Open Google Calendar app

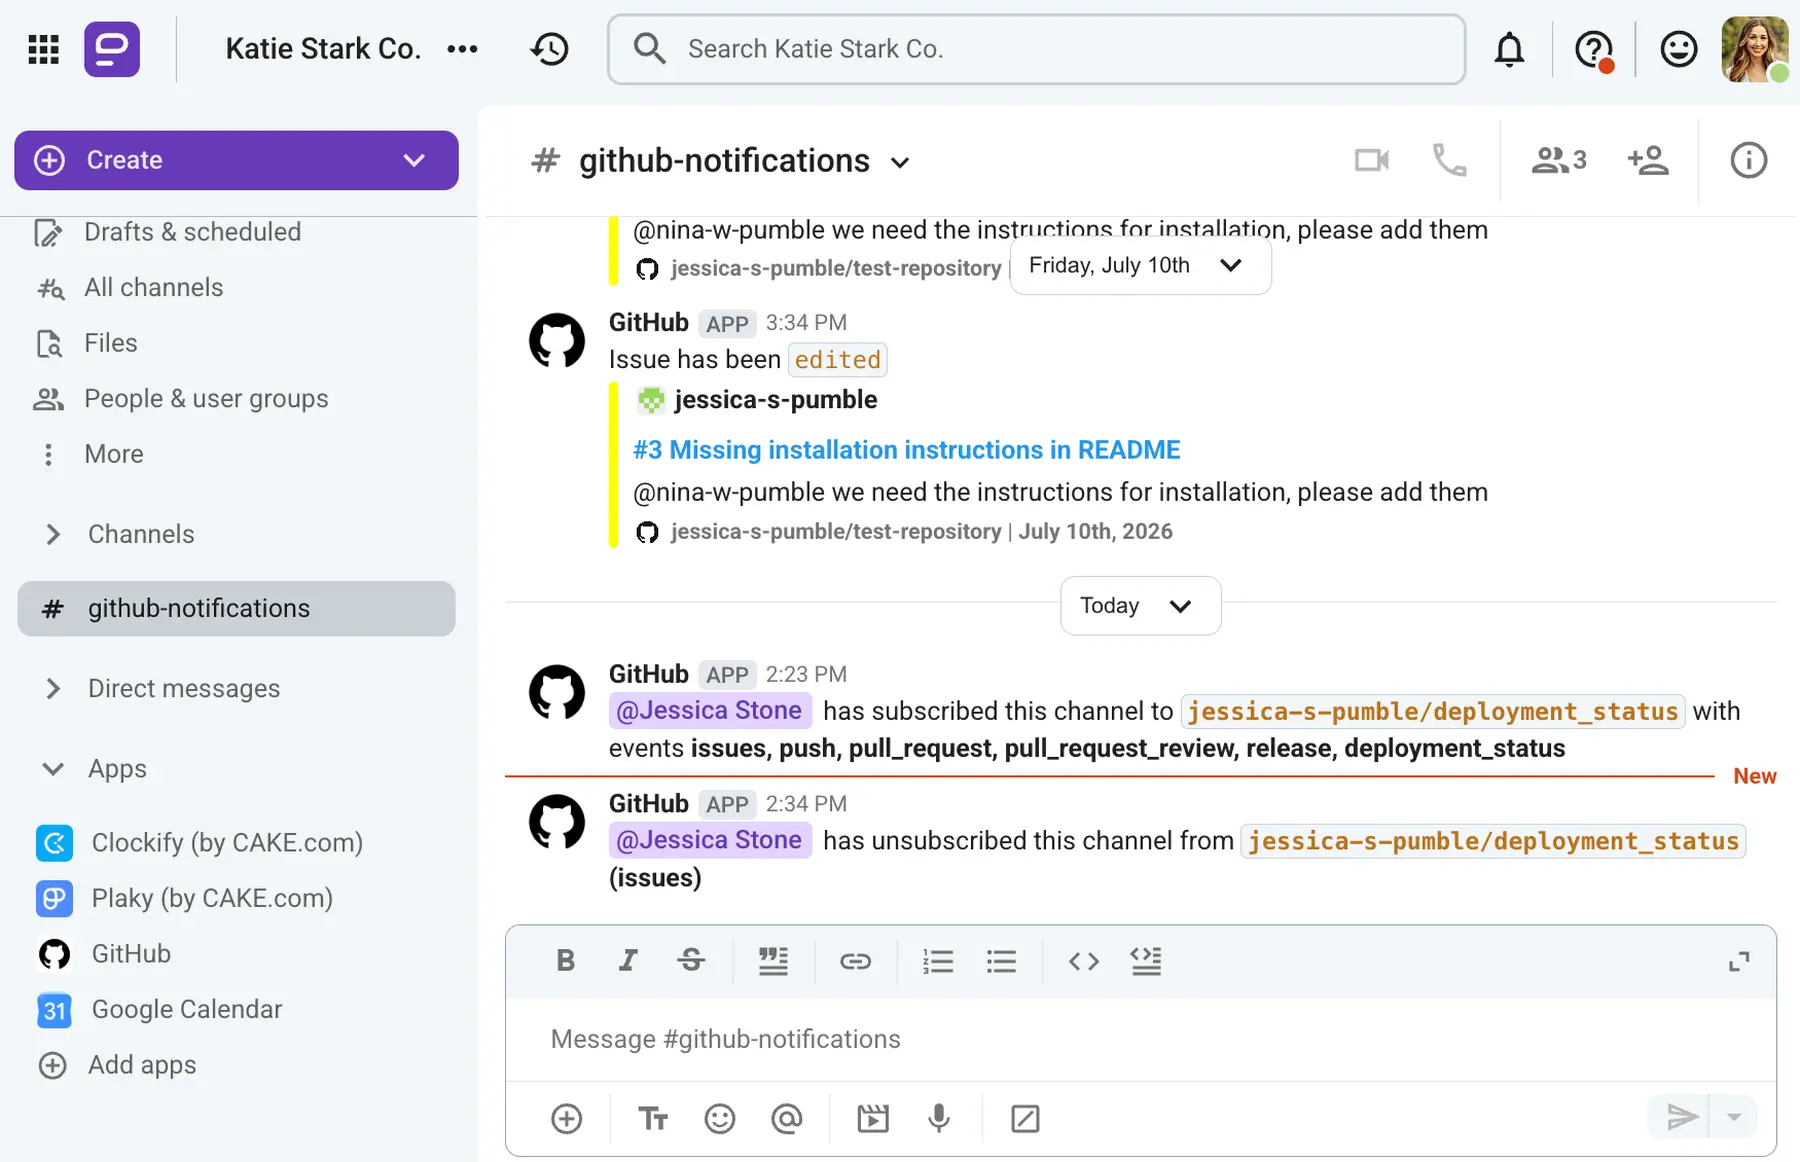coord(187,1010)
